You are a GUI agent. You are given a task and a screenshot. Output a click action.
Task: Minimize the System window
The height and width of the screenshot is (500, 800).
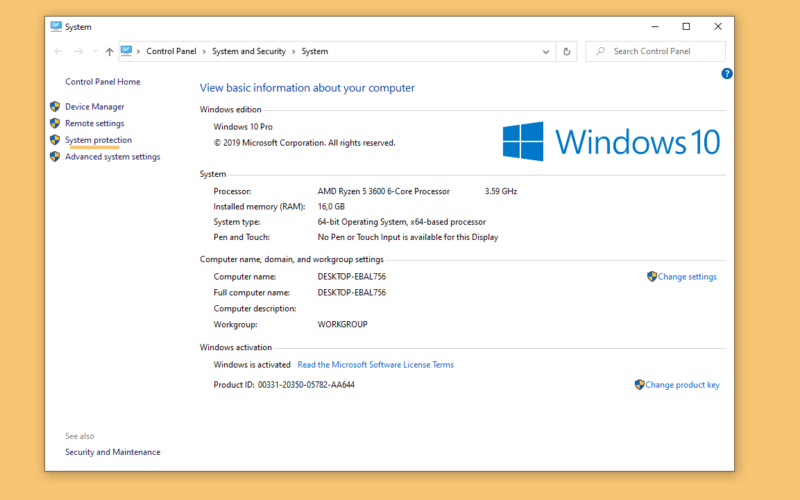(655, 27)
